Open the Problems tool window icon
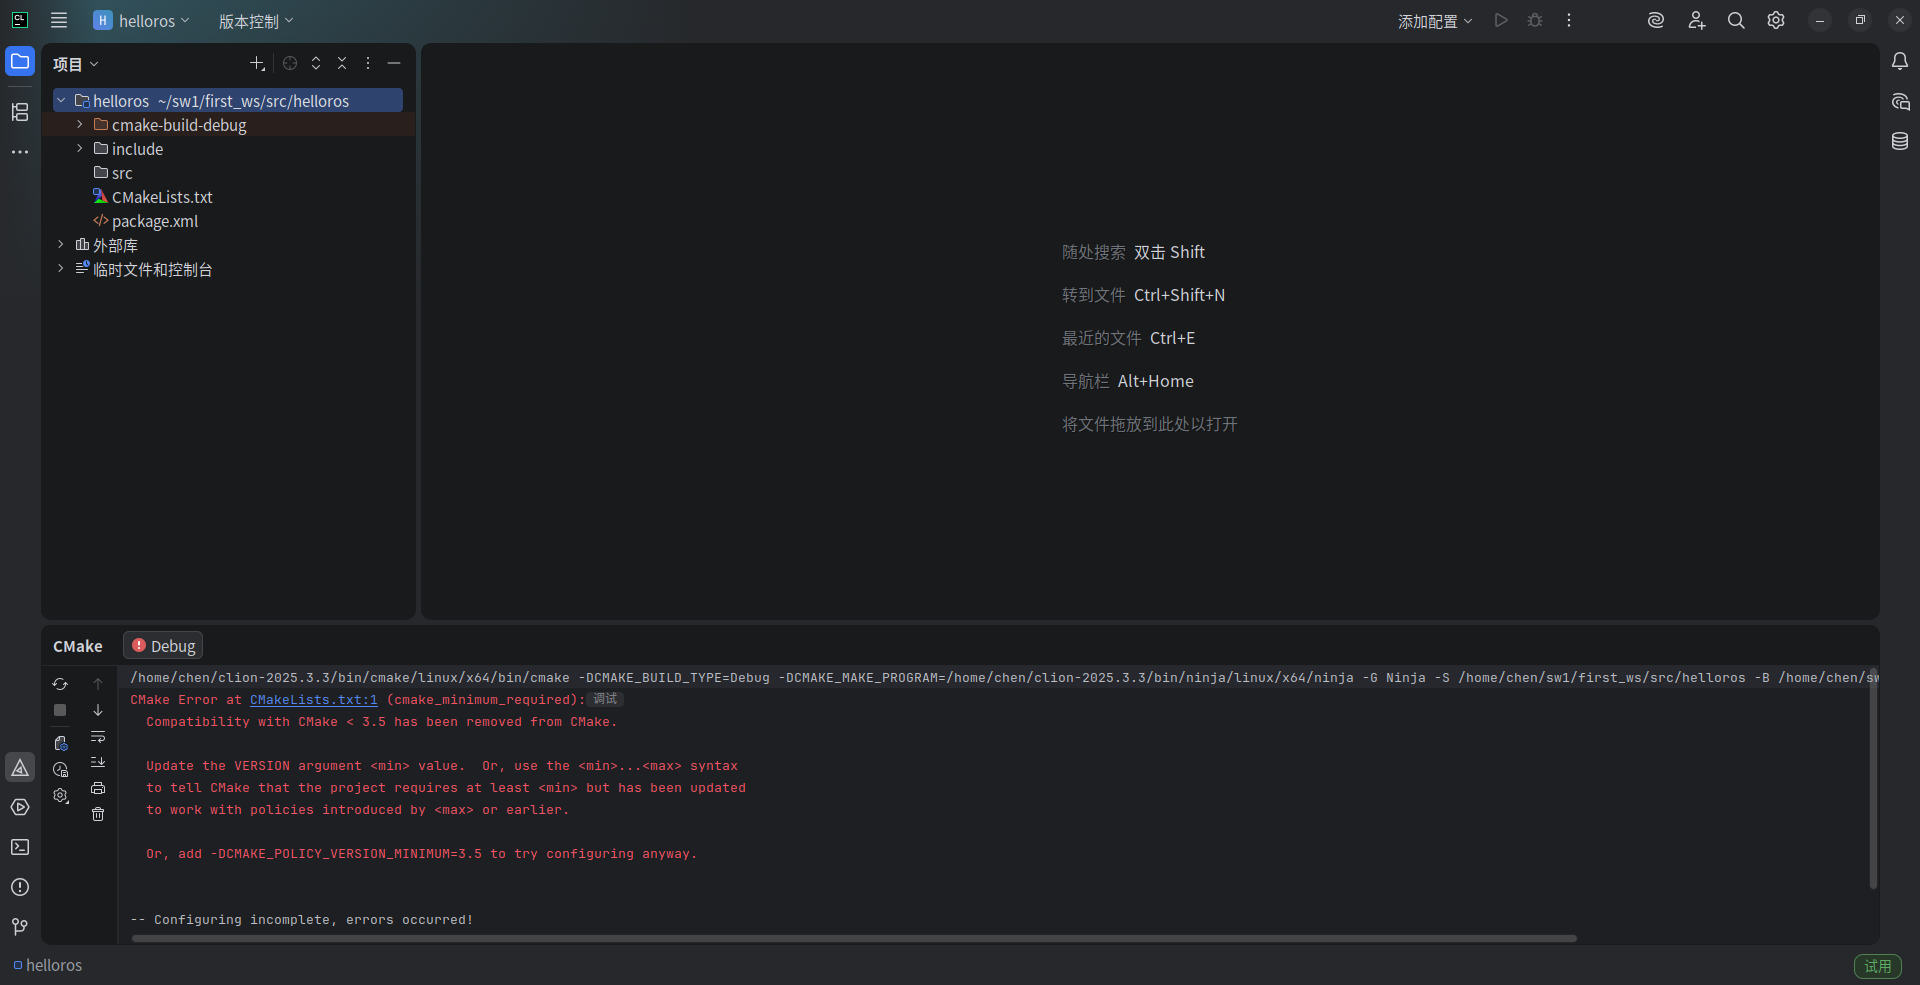This screenshot has width=1920, height=985. 20,887
